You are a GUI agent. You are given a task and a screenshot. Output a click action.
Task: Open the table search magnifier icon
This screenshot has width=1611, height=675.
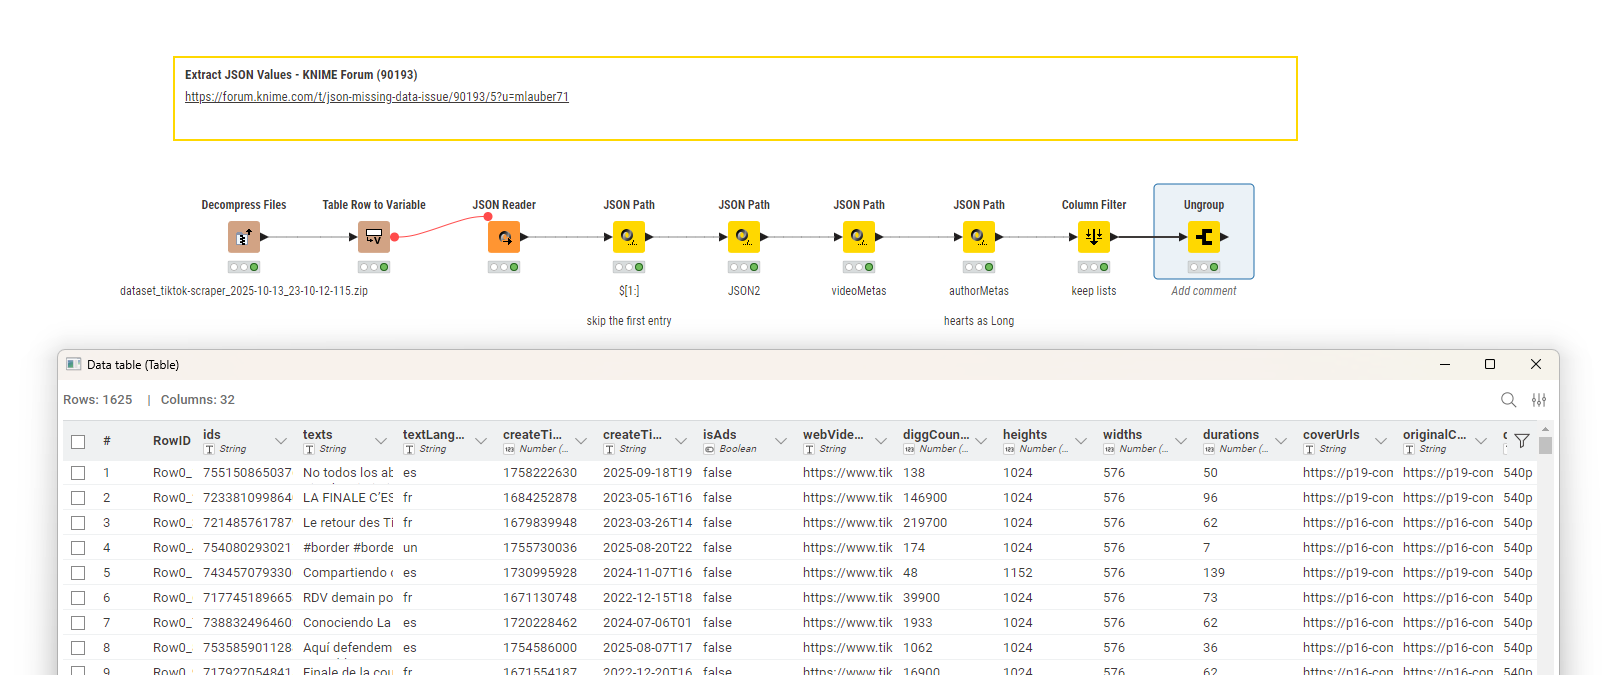[x=1508, y=400]
